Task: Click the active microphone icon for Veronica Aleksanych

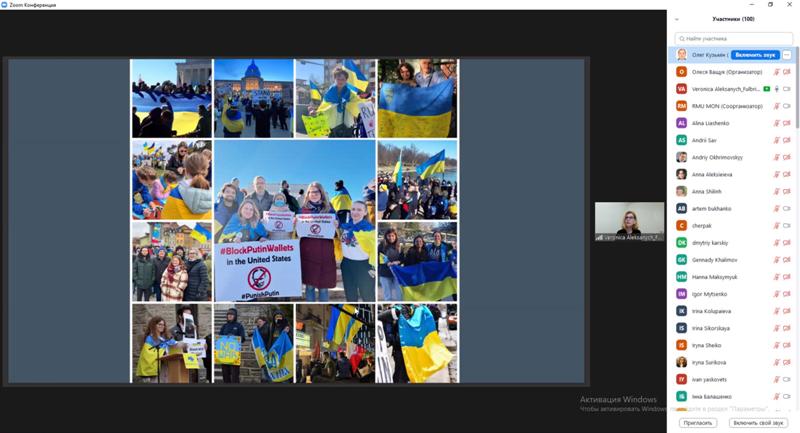Action: pyautogui.click(x=777, y=89)
